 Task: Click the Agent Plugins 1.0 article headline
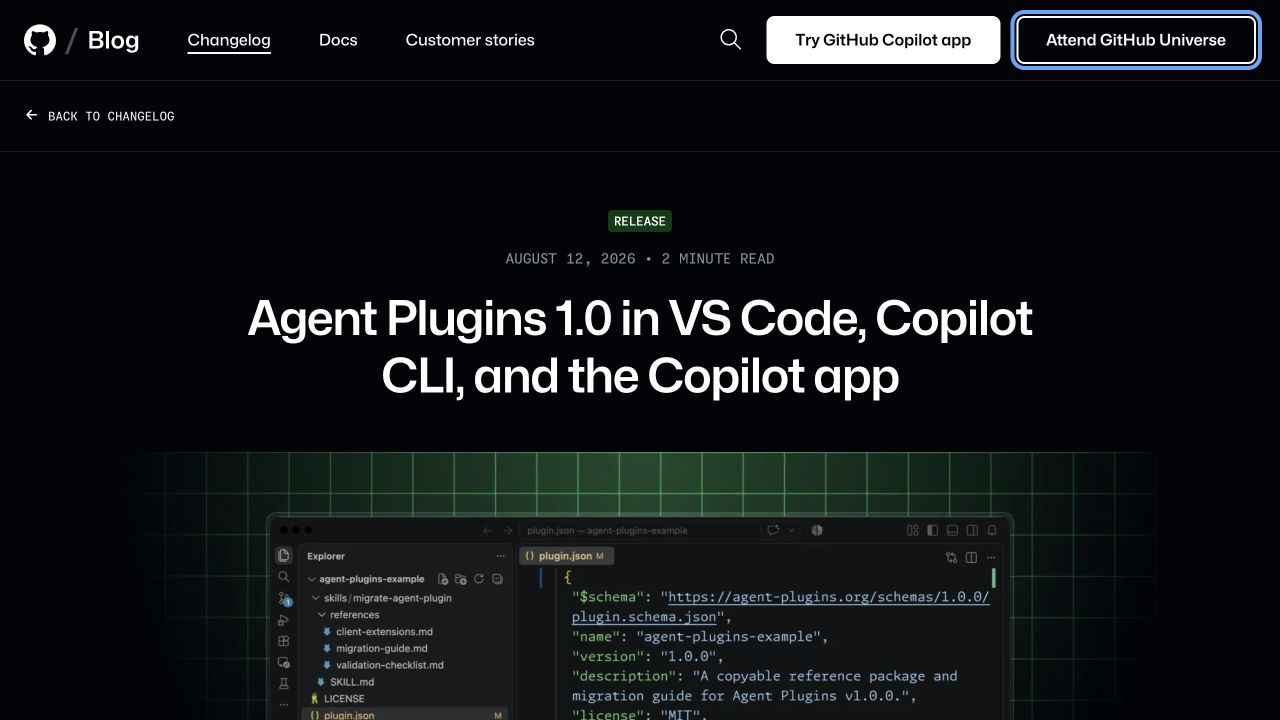[x=640, y=347]
